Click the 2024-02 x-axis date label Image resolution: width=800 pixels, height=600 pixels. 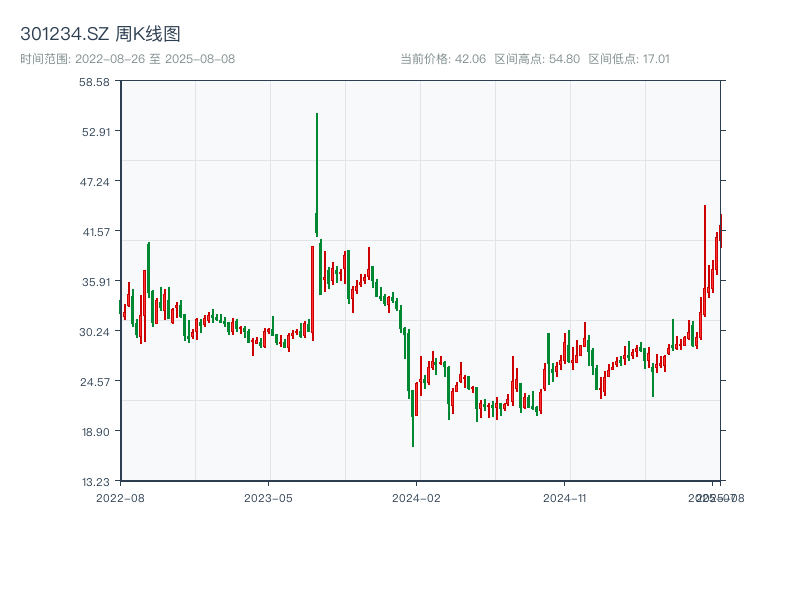tap(417, 497)
